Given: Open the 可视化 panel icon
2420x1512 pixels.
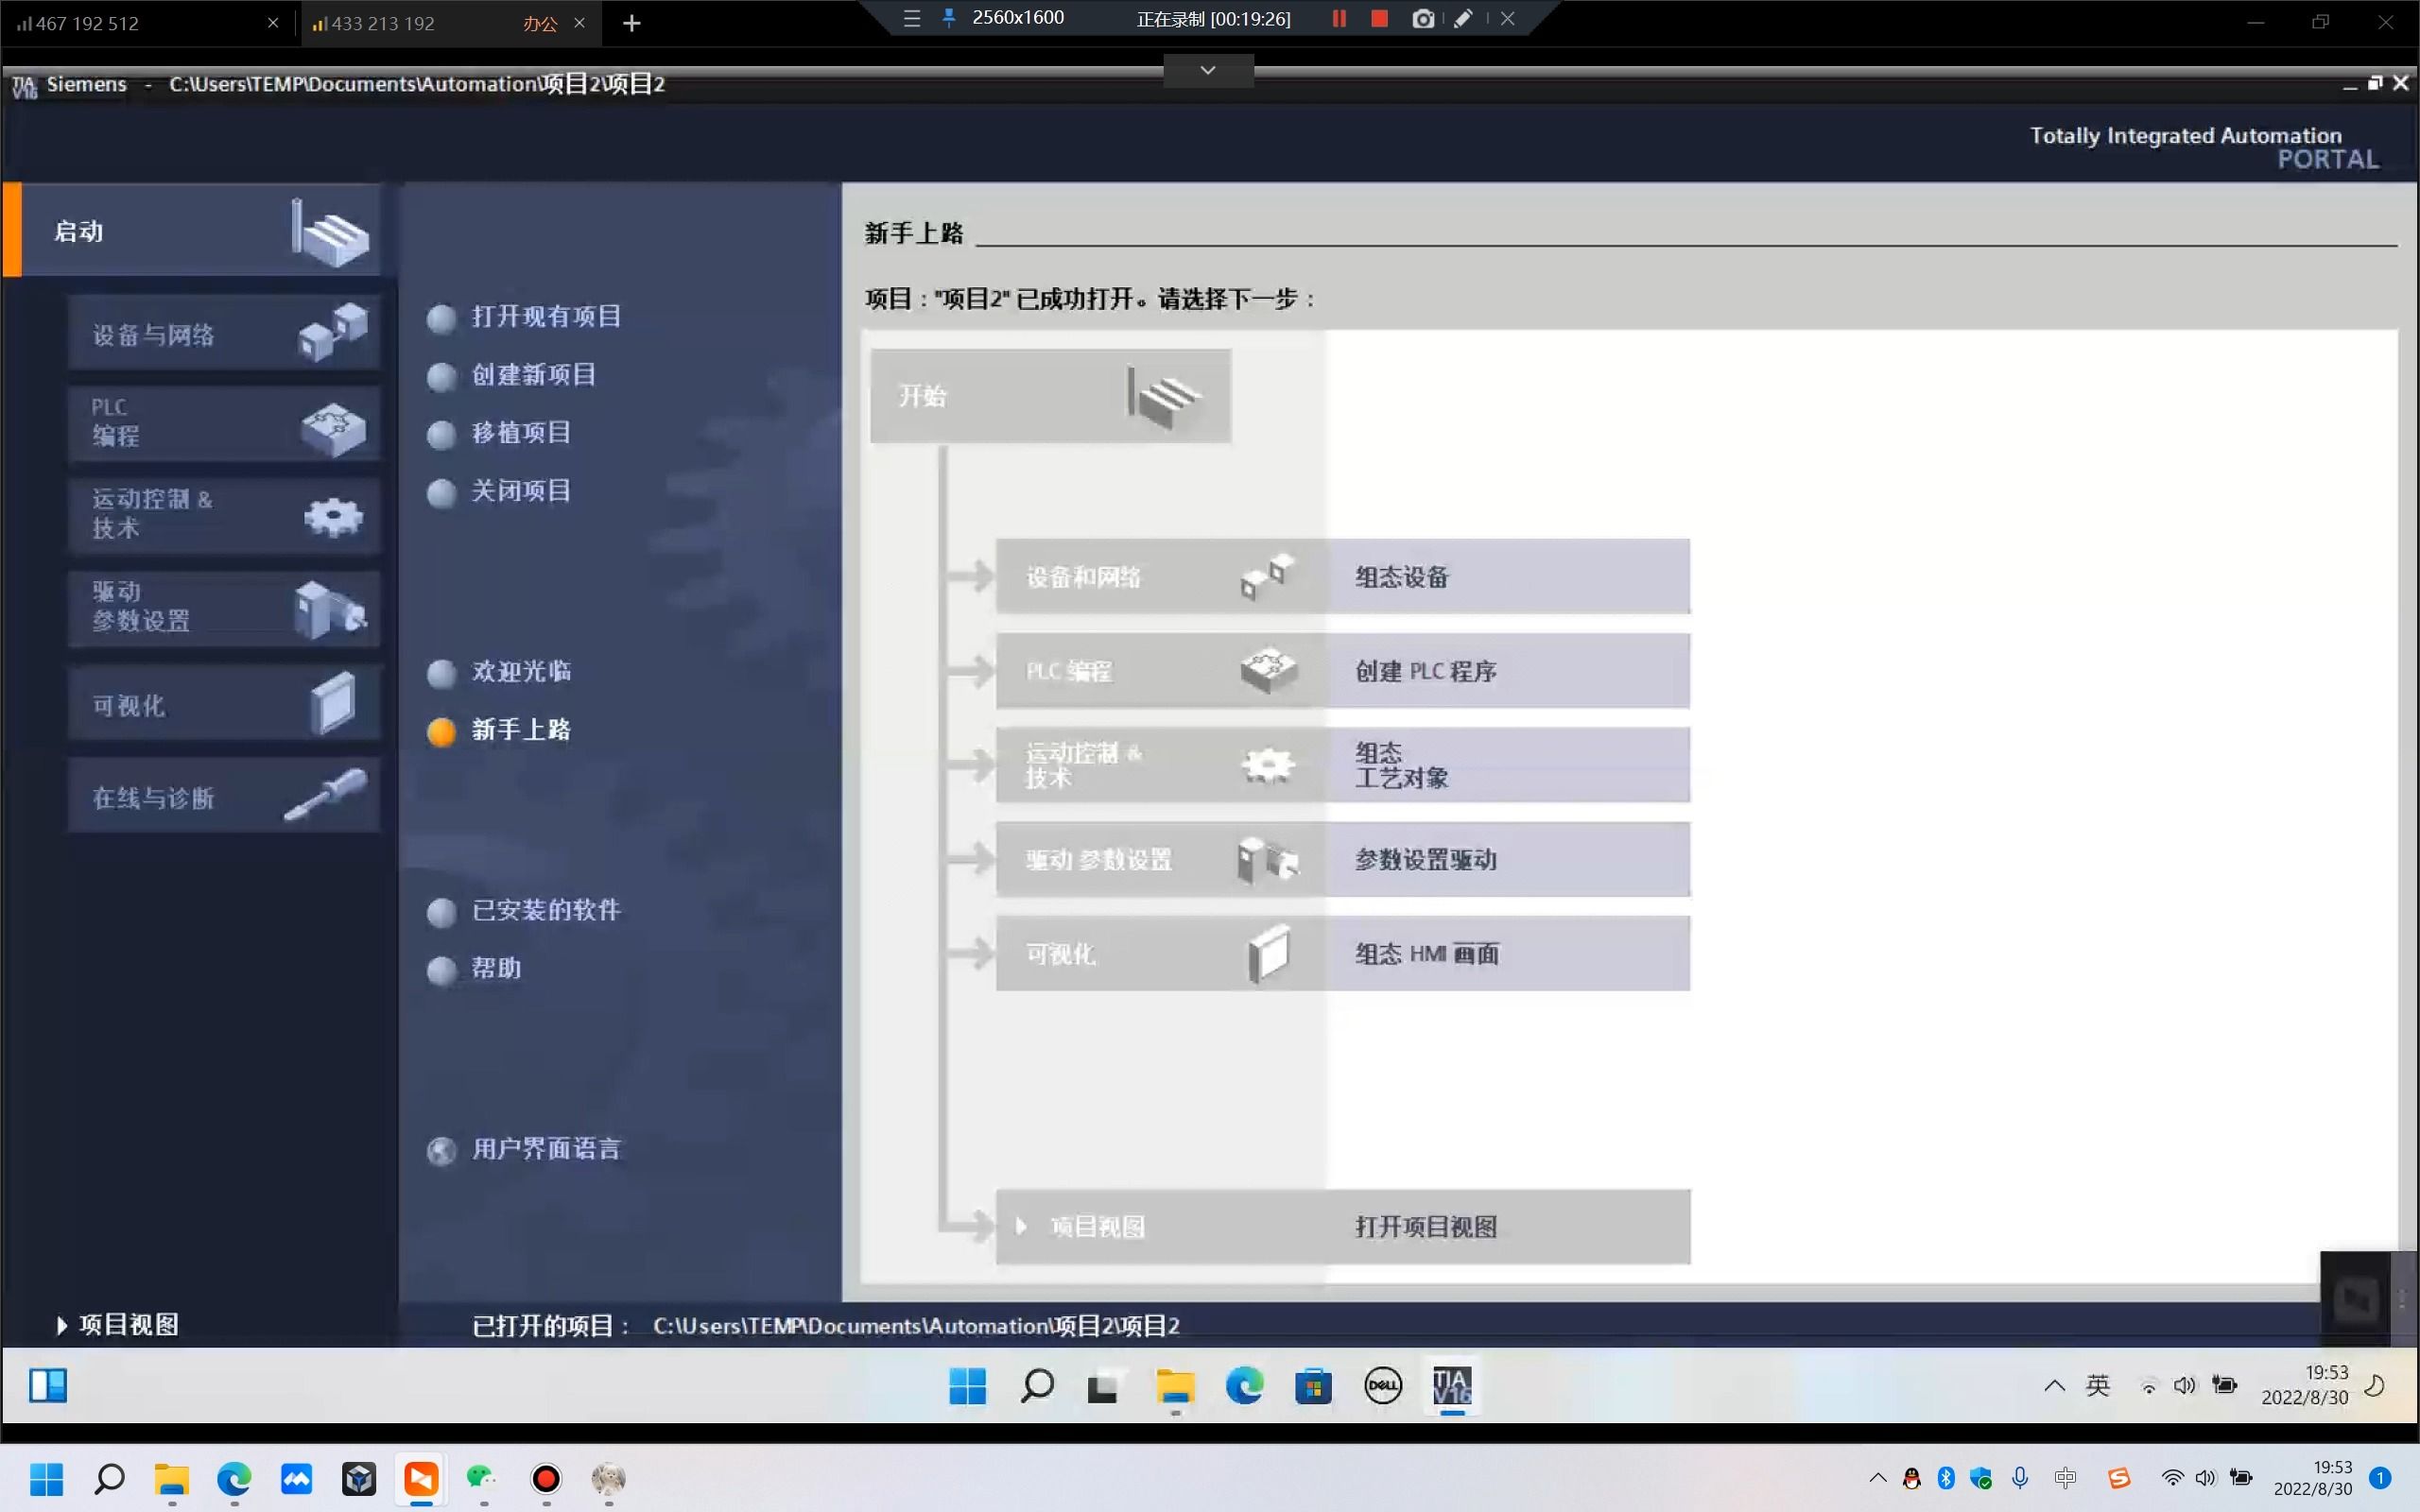Looking at the screenshot, I should pos(335,701).
